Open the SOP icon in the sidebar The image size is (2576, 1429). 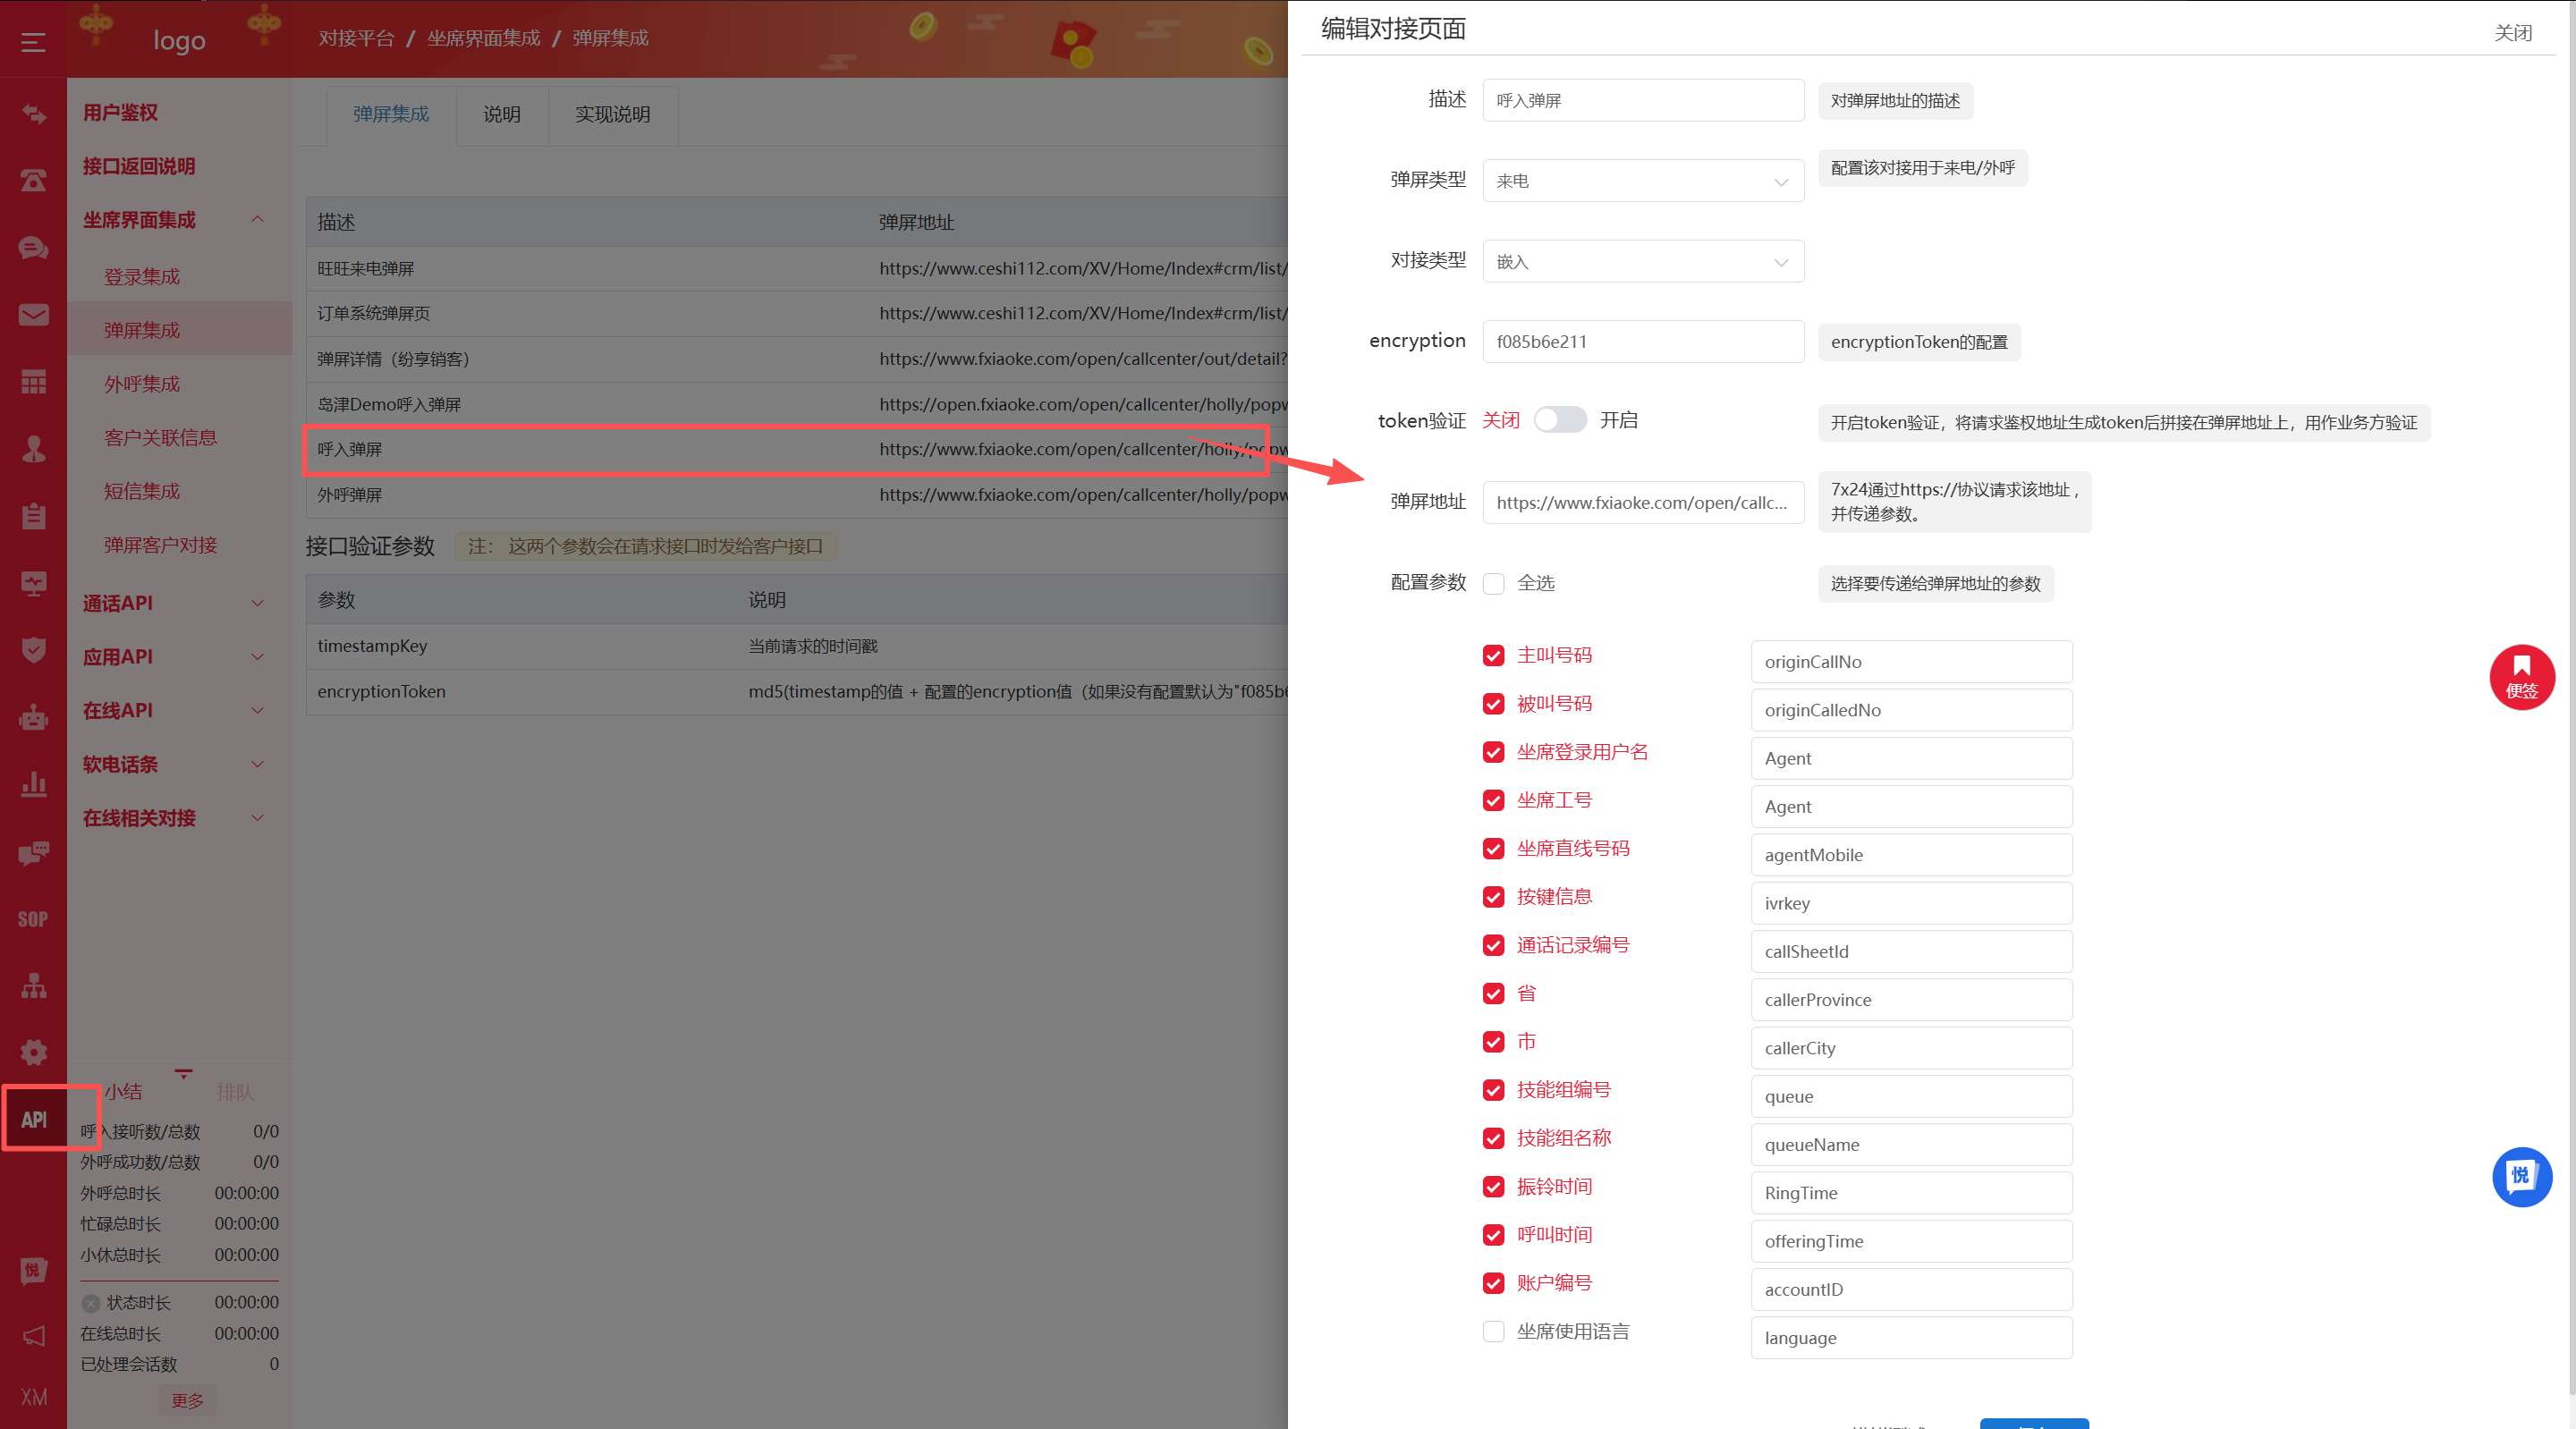click(x=33, y=919)
